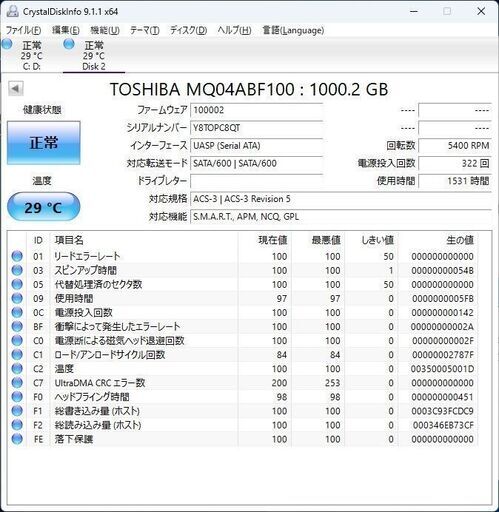Select the ロード/アンロードサイクル回数 row

243,354
